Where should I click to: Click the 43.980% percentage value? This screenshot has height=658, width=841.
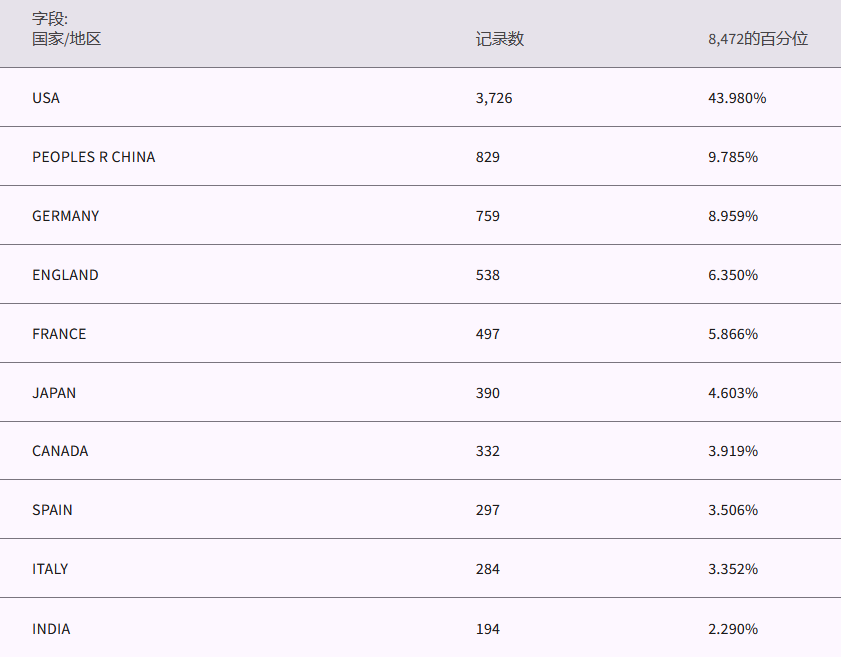[737, 98]
